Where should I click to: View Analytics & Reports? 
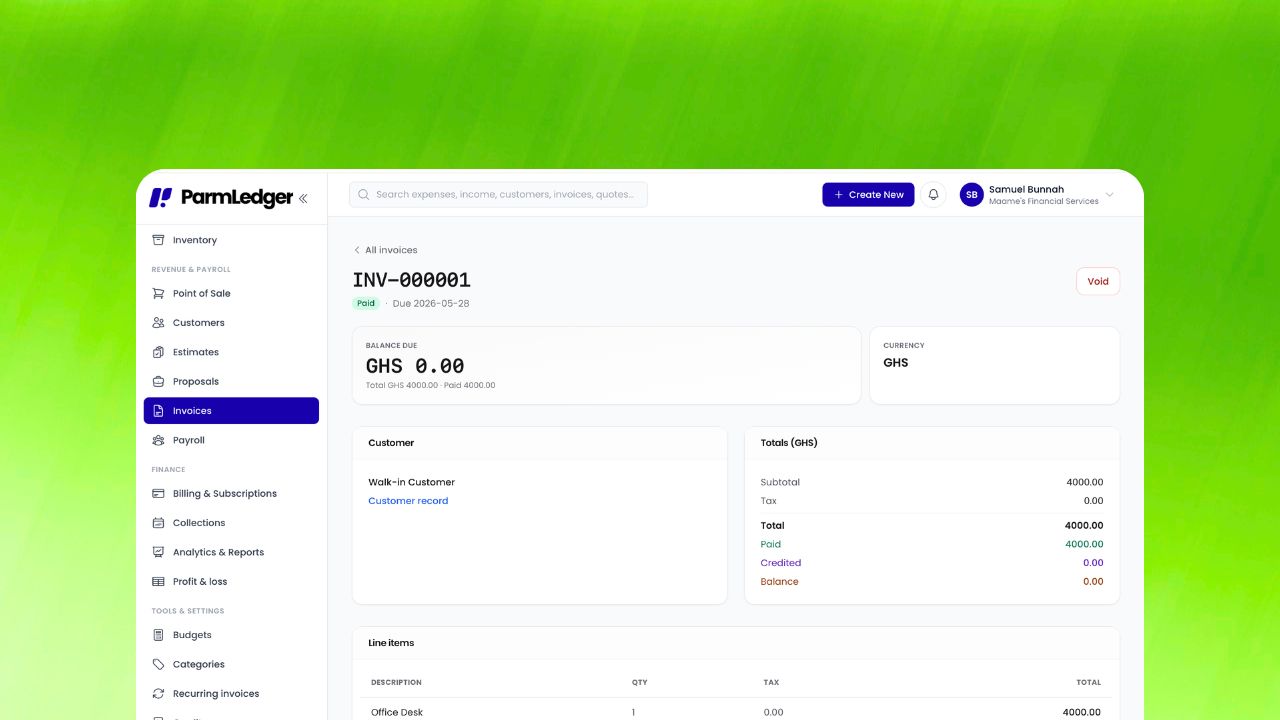tap(232, 552)
